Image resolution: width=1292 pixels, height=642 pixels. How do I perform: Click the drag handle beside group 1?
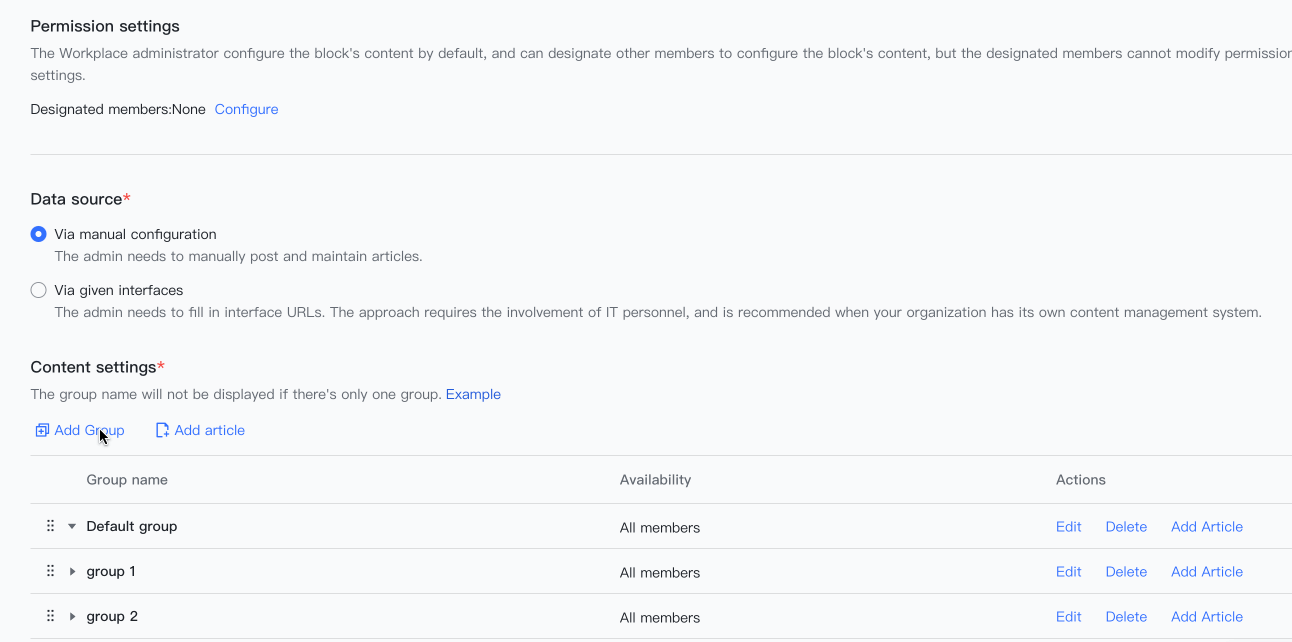point(50,570)
